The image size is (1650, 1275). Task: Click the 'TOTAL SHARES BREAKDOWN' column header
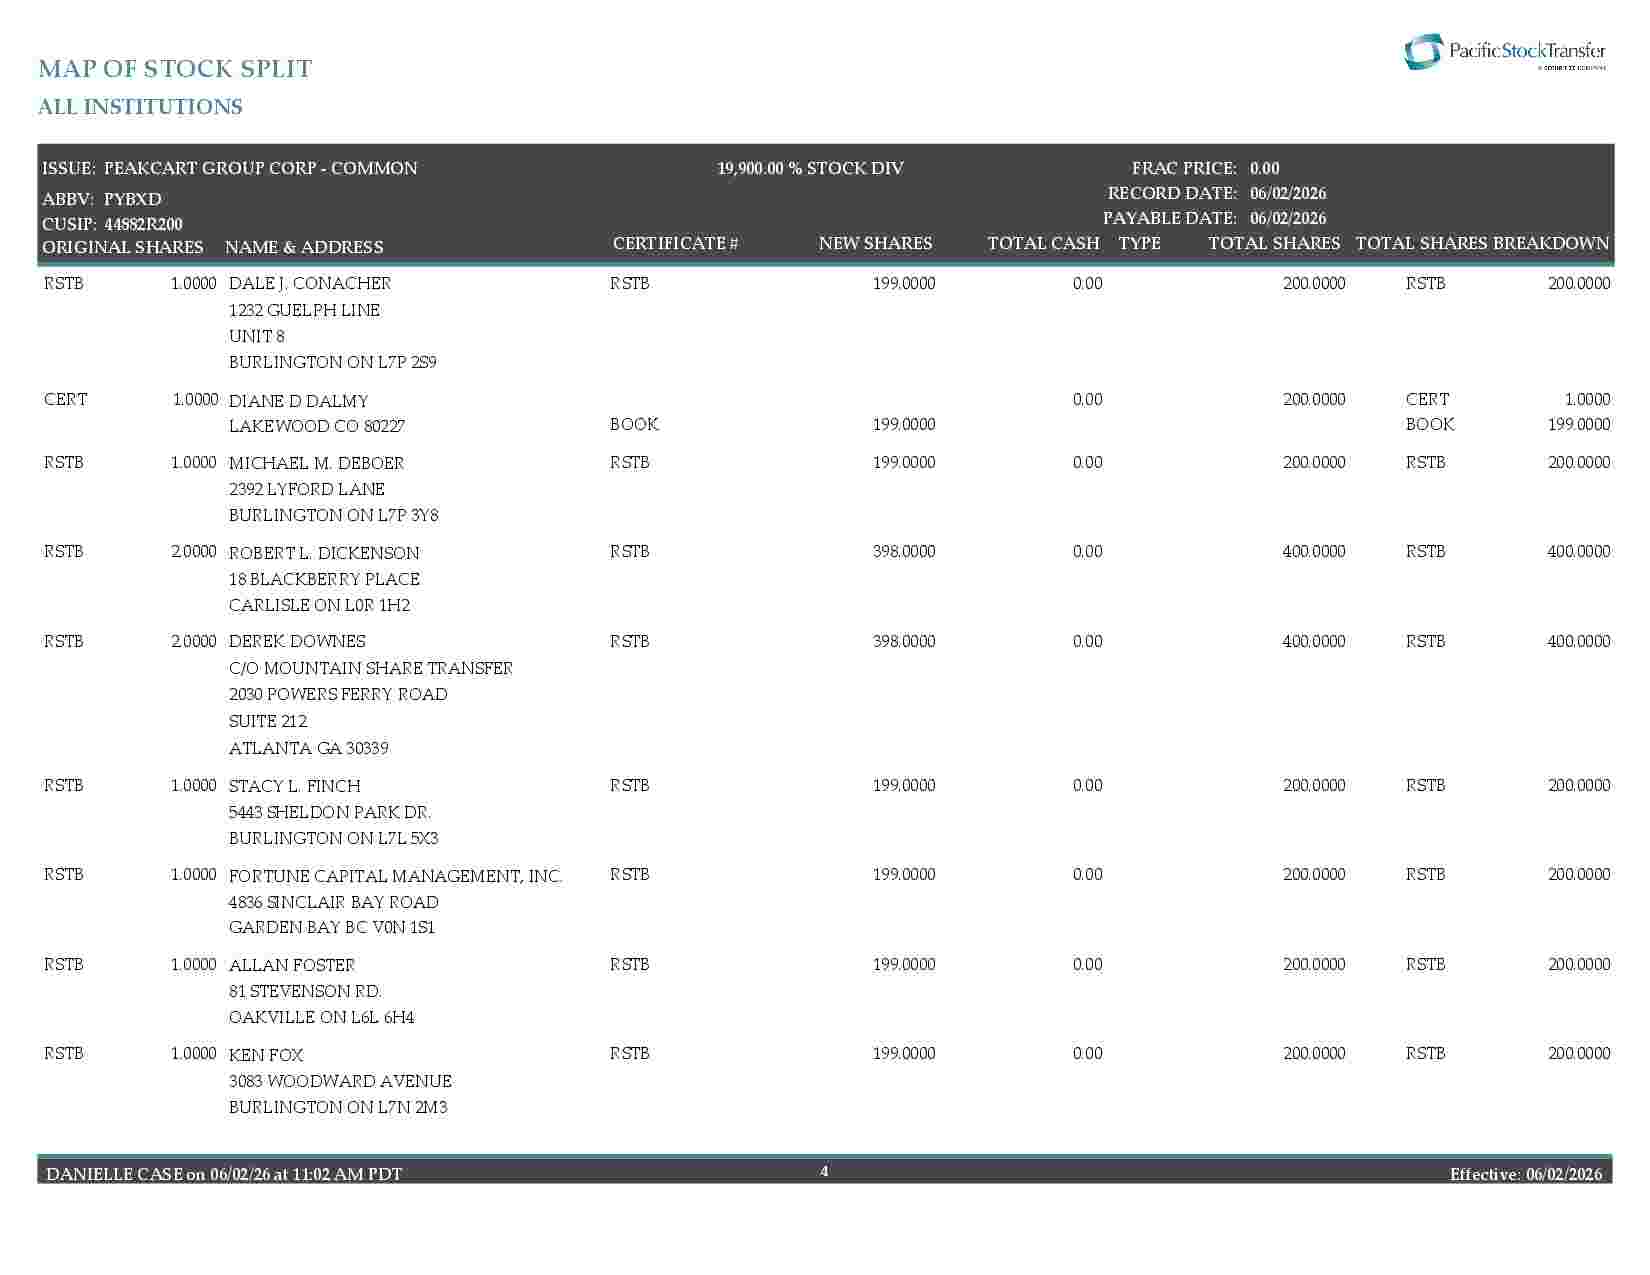point(1482,243)
